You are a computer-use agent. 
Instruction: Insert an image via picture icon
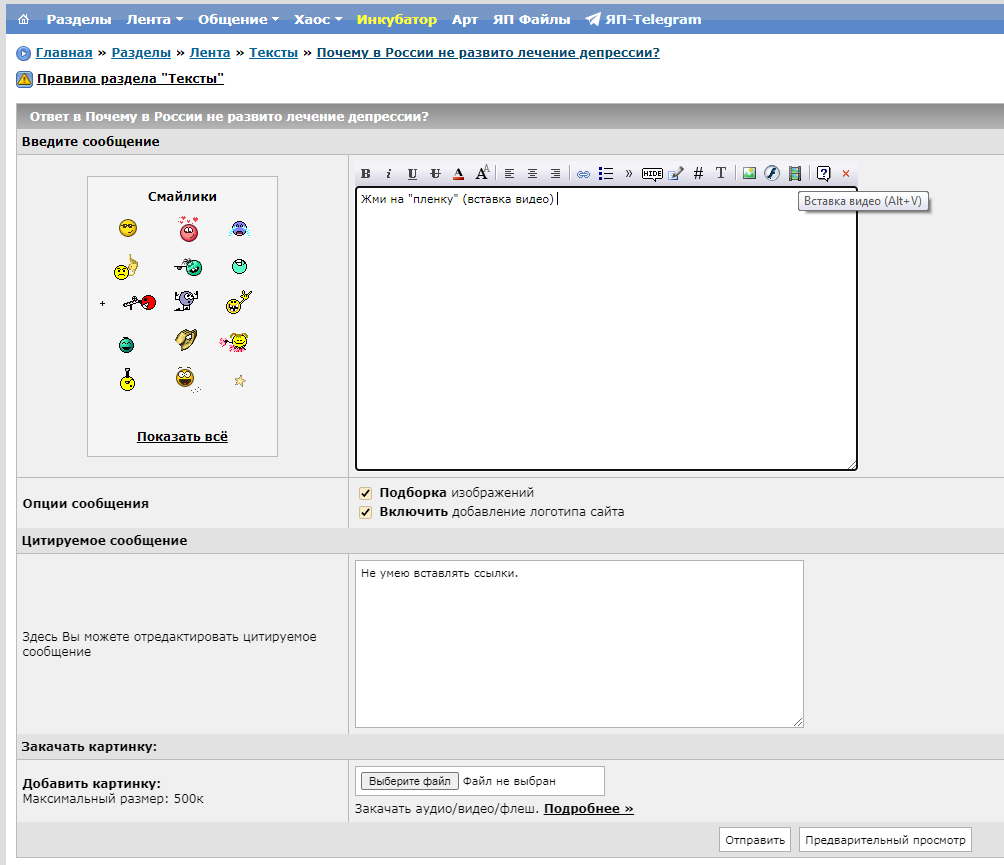(x=749, y=174)
